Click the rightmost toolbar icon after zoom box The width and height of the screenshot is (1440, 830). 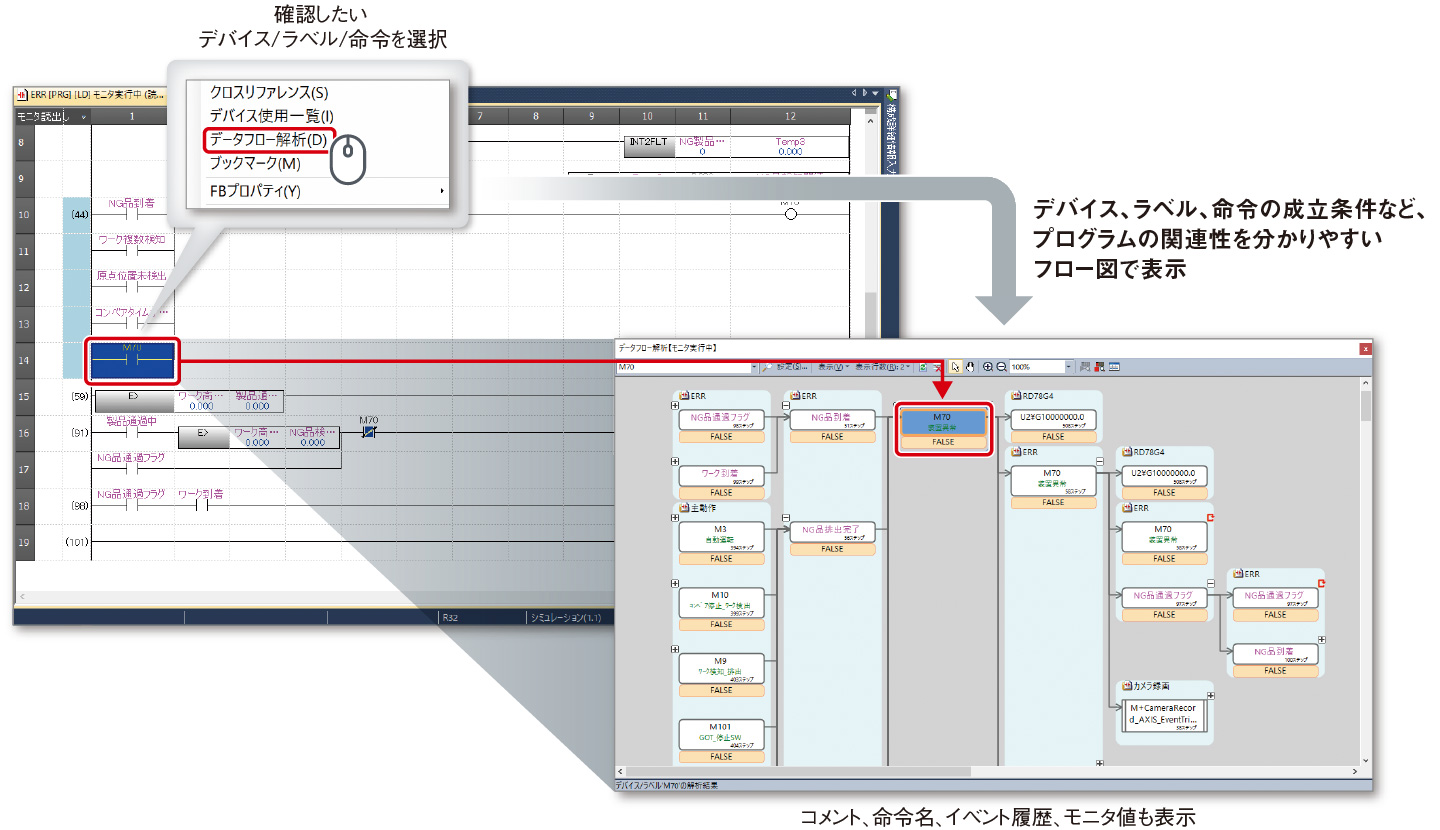coord(1114,367)
